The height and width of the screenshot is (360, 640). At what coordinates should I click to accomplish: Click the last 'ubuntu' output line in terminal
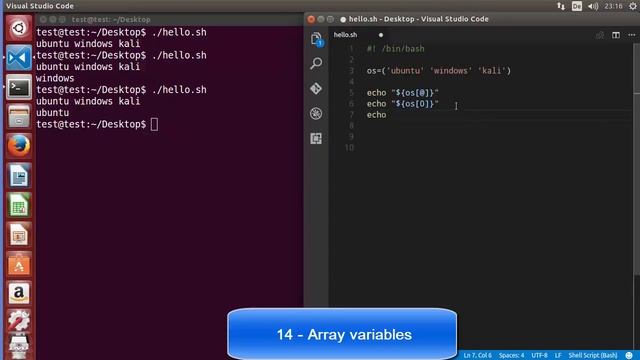53,112
